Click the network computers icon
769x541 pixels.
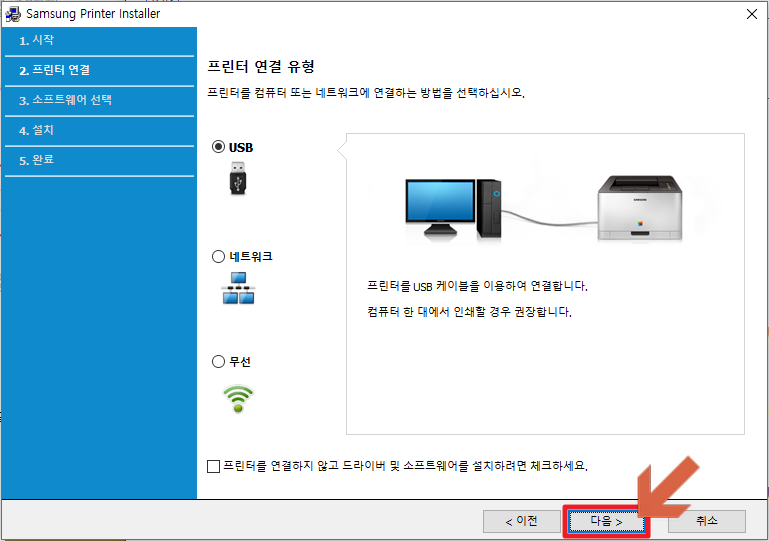[x=238, y=288]
